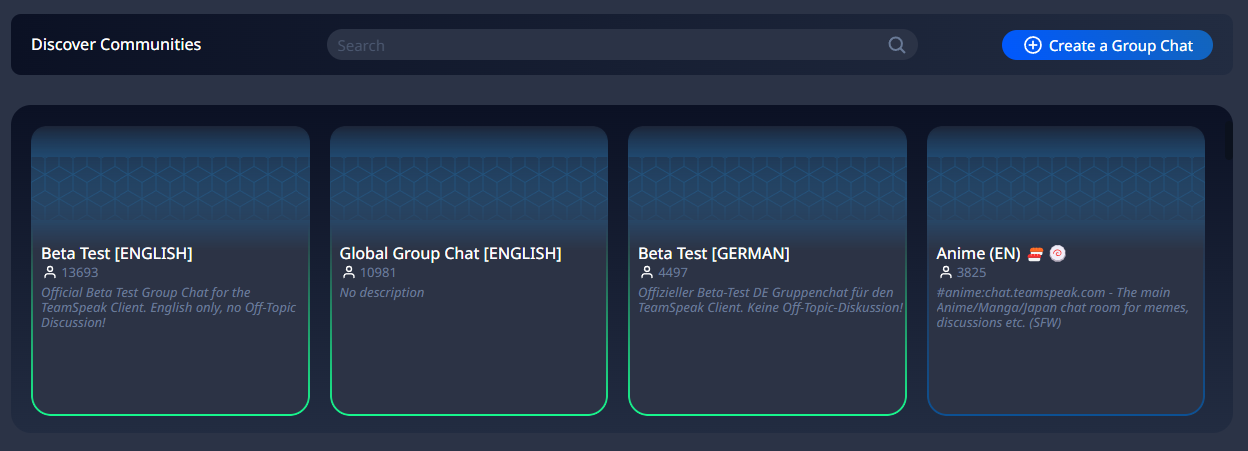Click the German Beta Test description text

770,300
